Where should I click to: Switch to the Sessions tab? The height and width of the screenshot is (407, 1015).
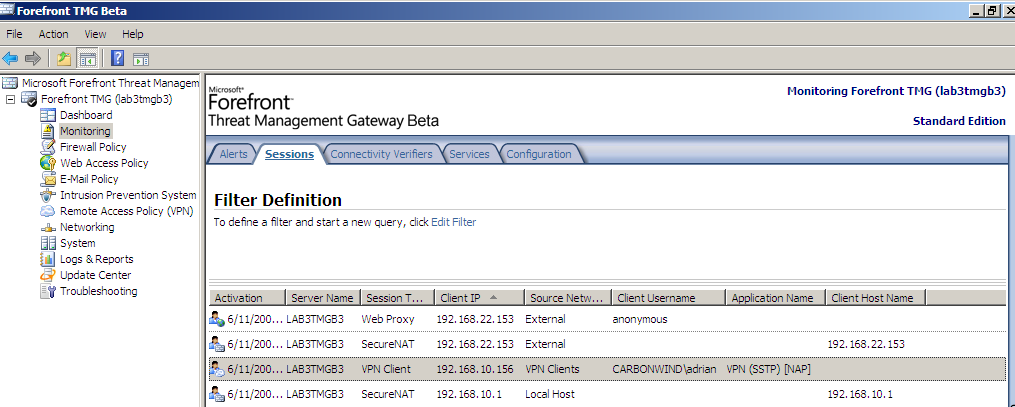click(289, 154)
